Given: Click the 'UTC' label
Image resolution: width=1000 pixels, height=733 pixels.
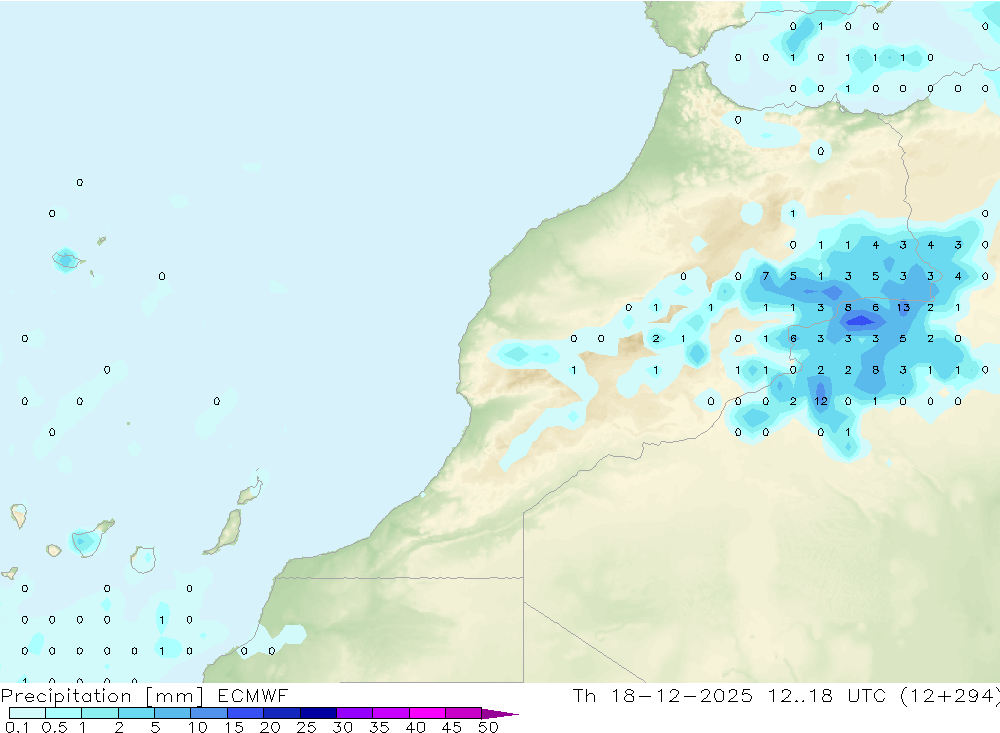Looking at the screenshot, I should pyautogui.click(x=867, y=695).
